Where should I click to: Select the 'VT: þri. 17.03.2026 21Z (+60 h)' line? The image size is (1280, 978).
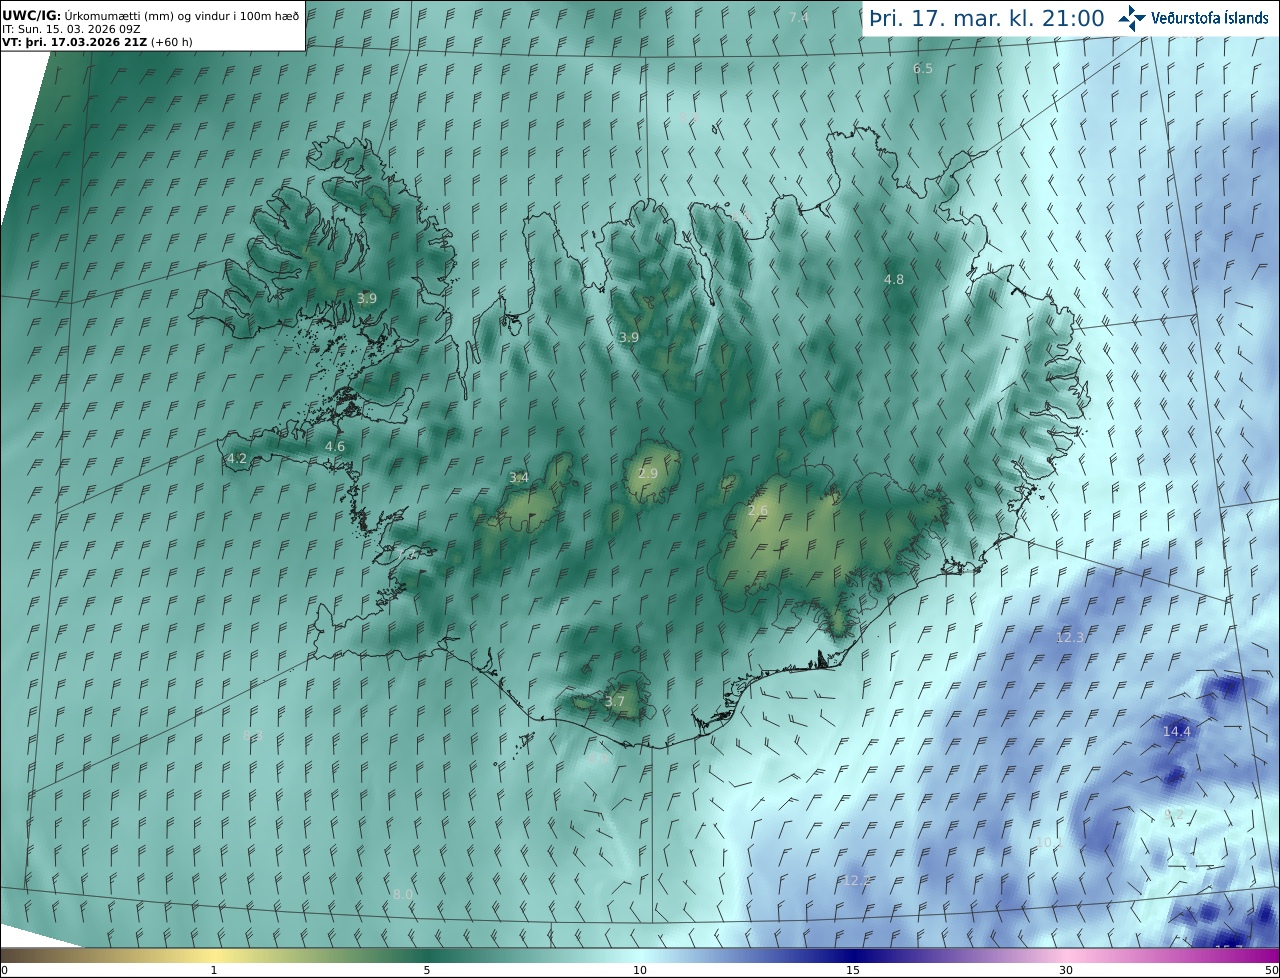point(97,42)
